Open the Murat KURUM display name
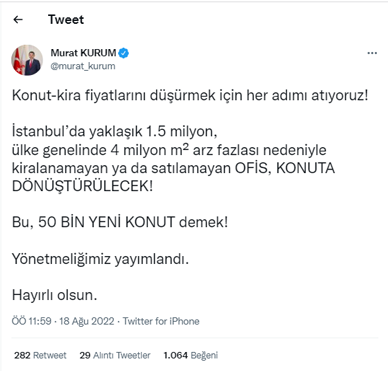This screenshot has width=388, height=371. point(83,53)
